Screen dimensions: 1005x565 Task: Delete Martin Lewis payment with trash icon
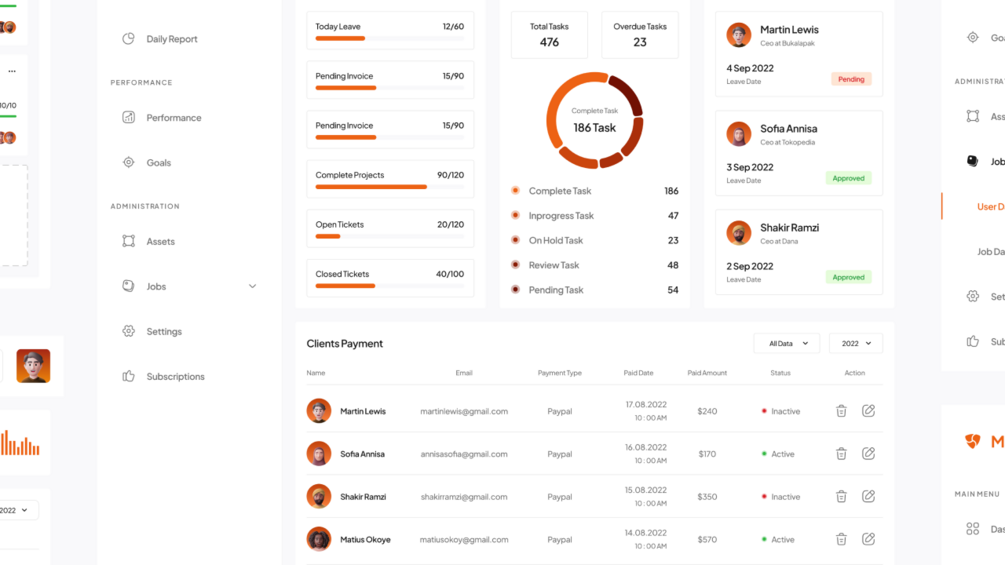(842, 411)
